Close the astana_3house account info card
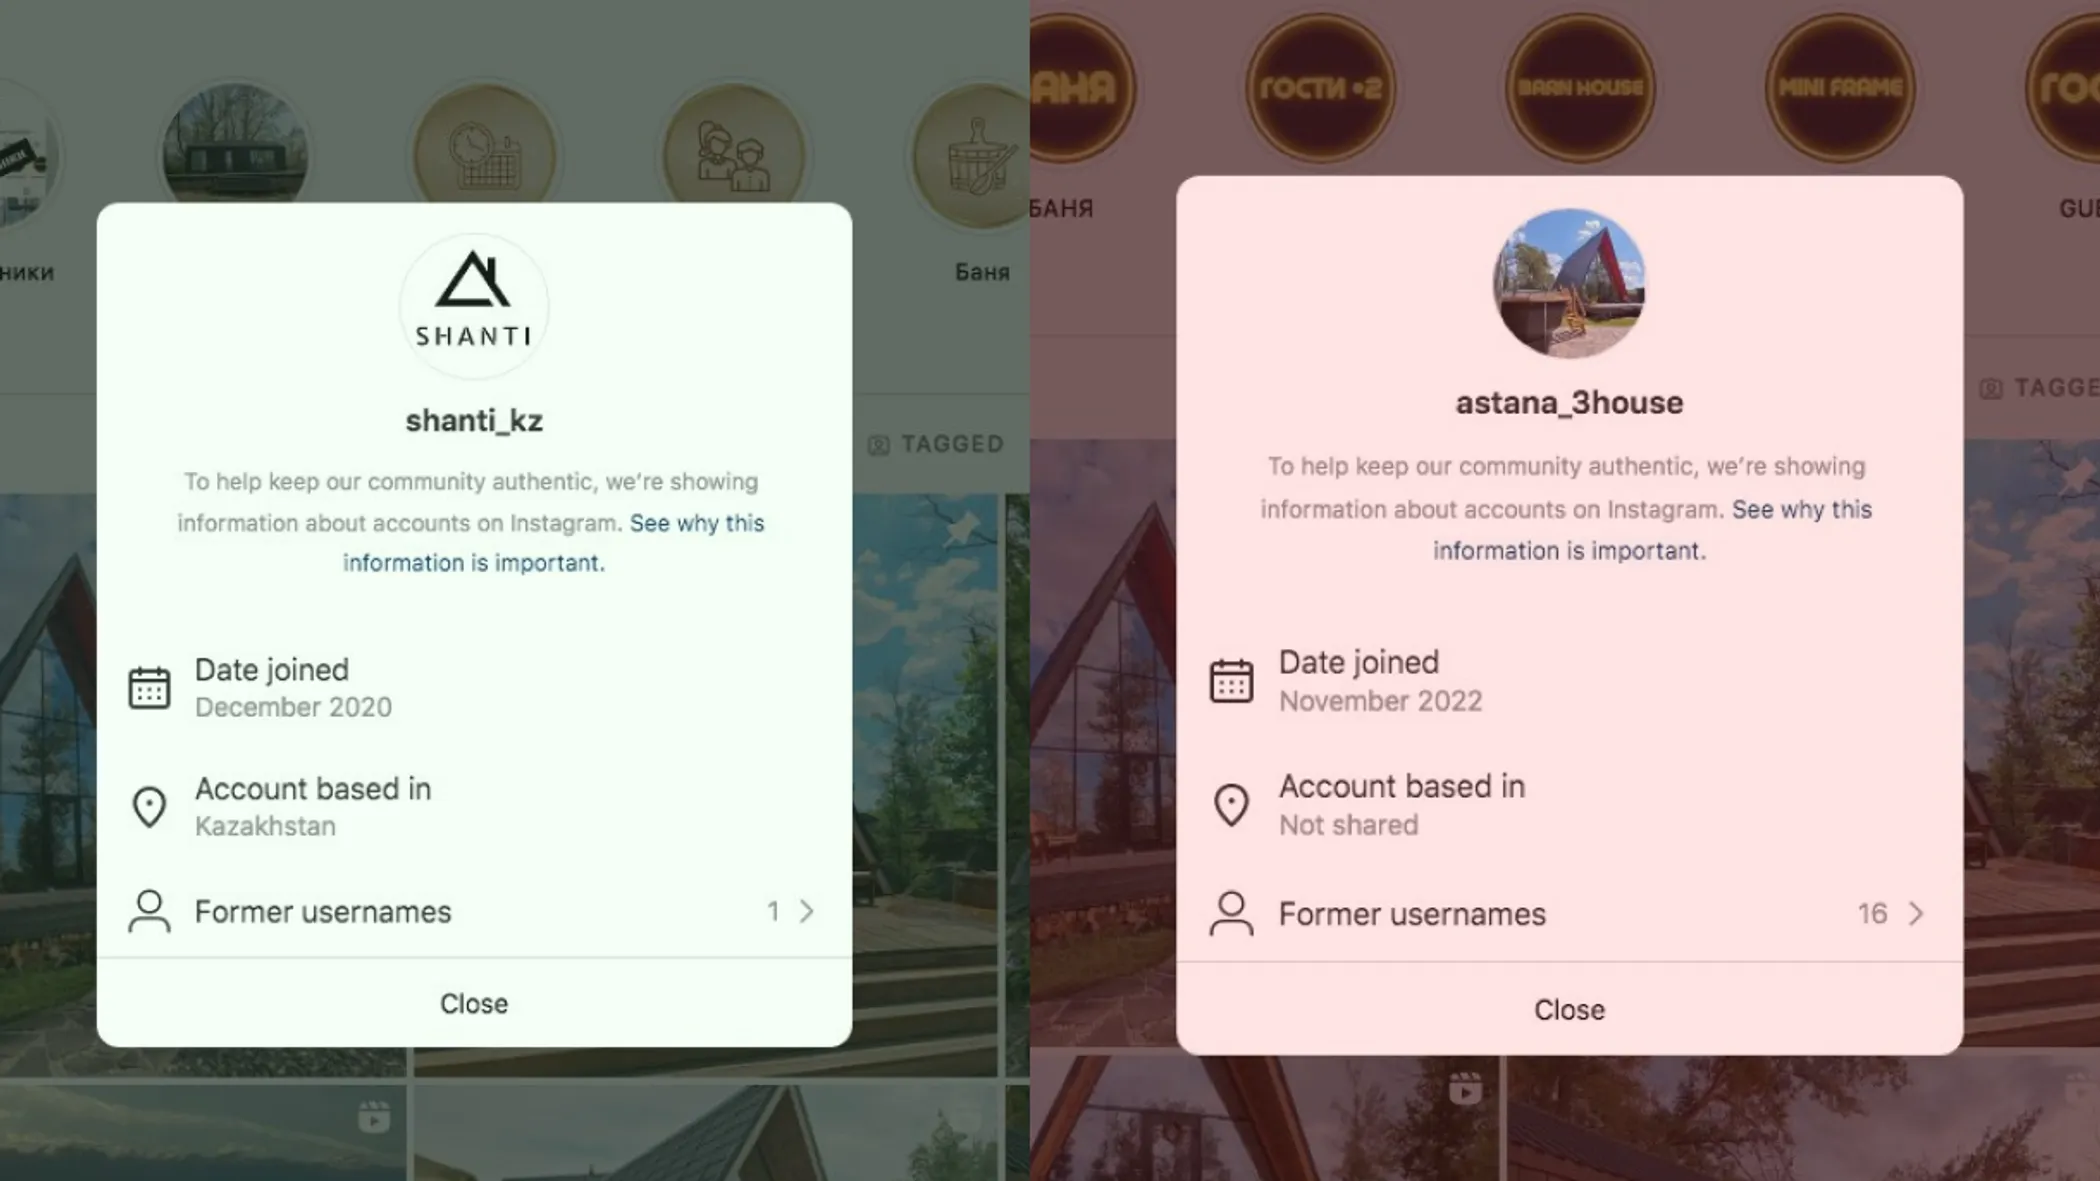The image size is (2100, 1181). [1568, 1009]
